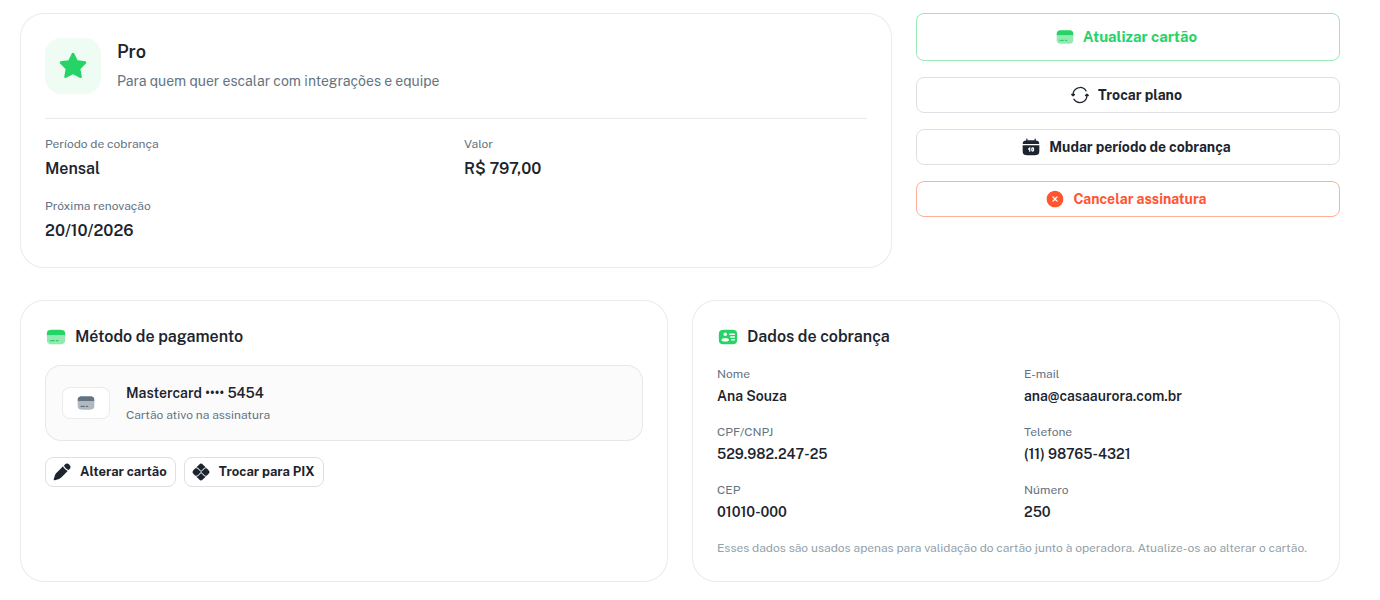Click the CPF/CNPJ label
Image resolution: width=1380 pixels, height=600 pixels.
point(745,432)
